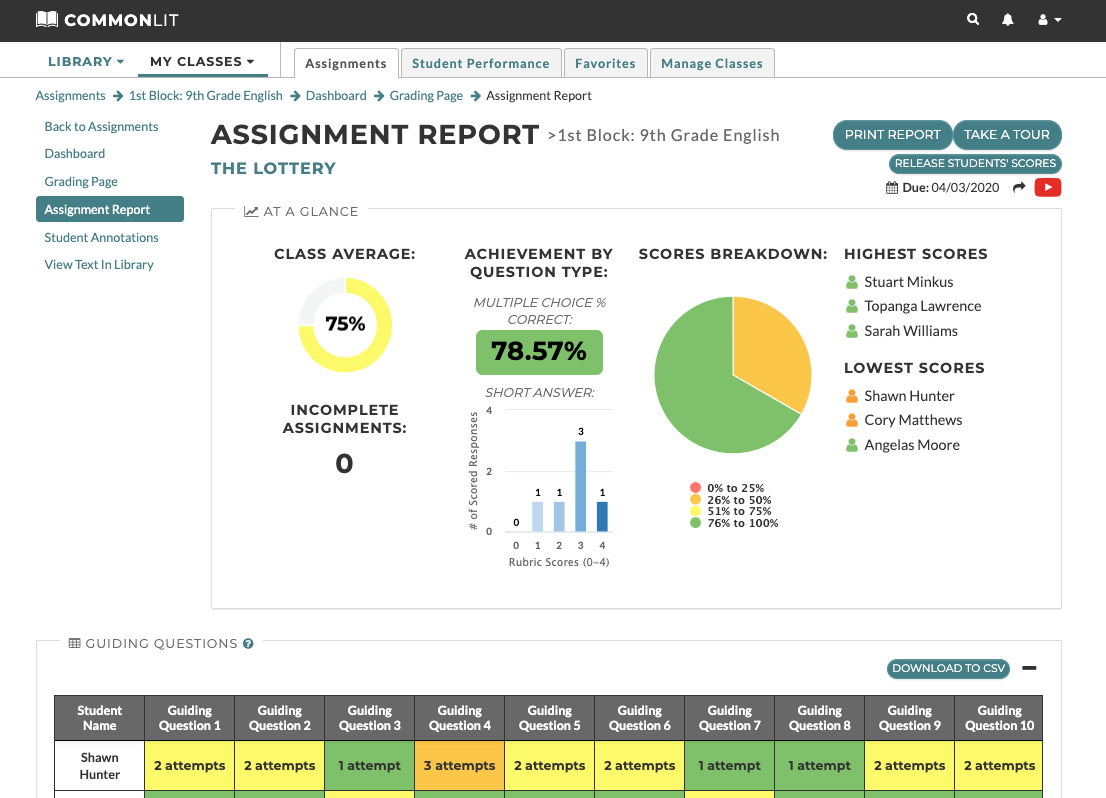The width and height of the screenshot is (1106, 798).
Task: Open the Guiding Questions help icon
Action: click(248, 643)
